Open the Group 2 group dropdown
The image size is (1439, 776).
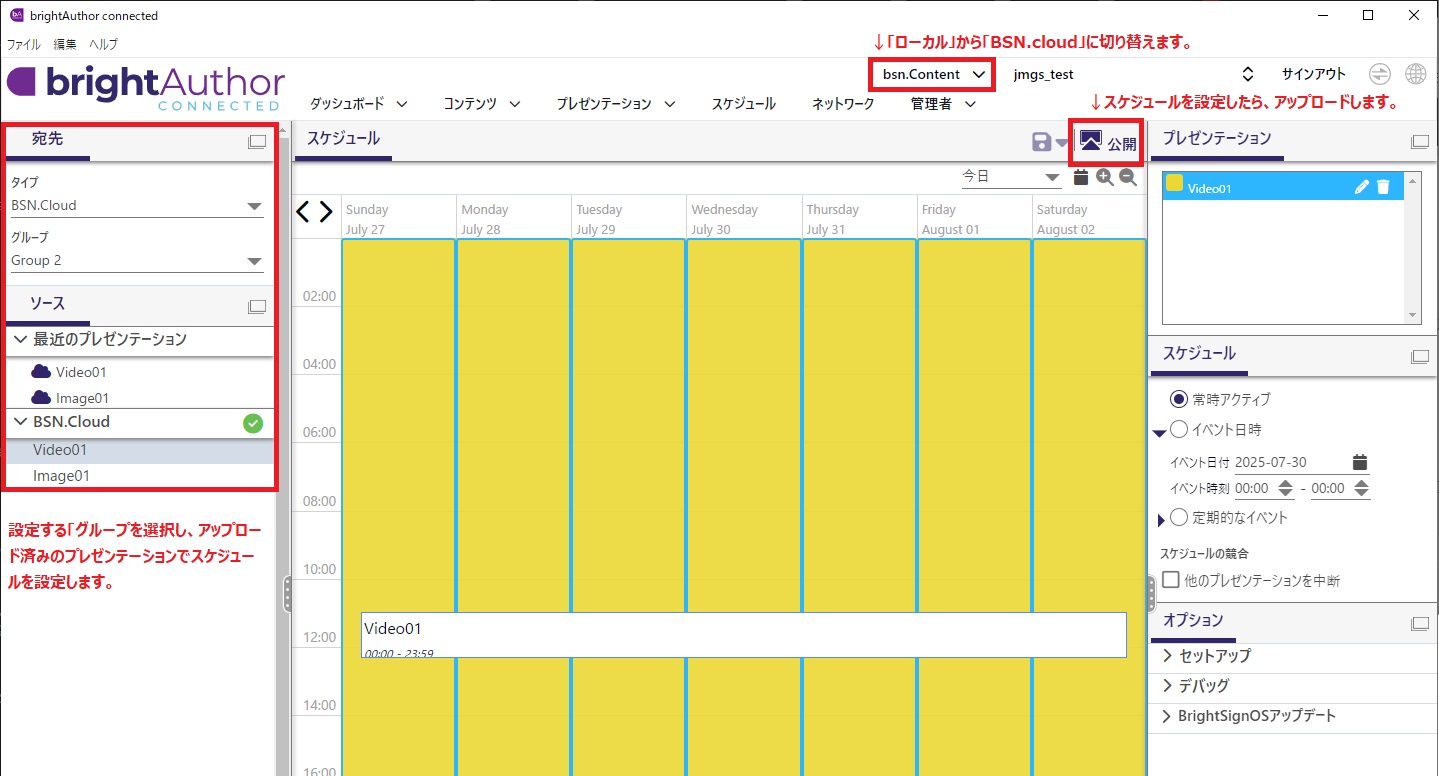[137, 261]
